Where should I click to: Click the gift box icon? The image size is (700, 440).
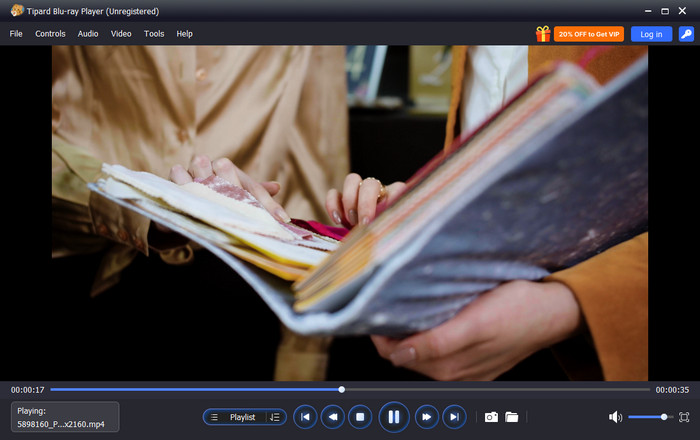(x=544, y=34)
